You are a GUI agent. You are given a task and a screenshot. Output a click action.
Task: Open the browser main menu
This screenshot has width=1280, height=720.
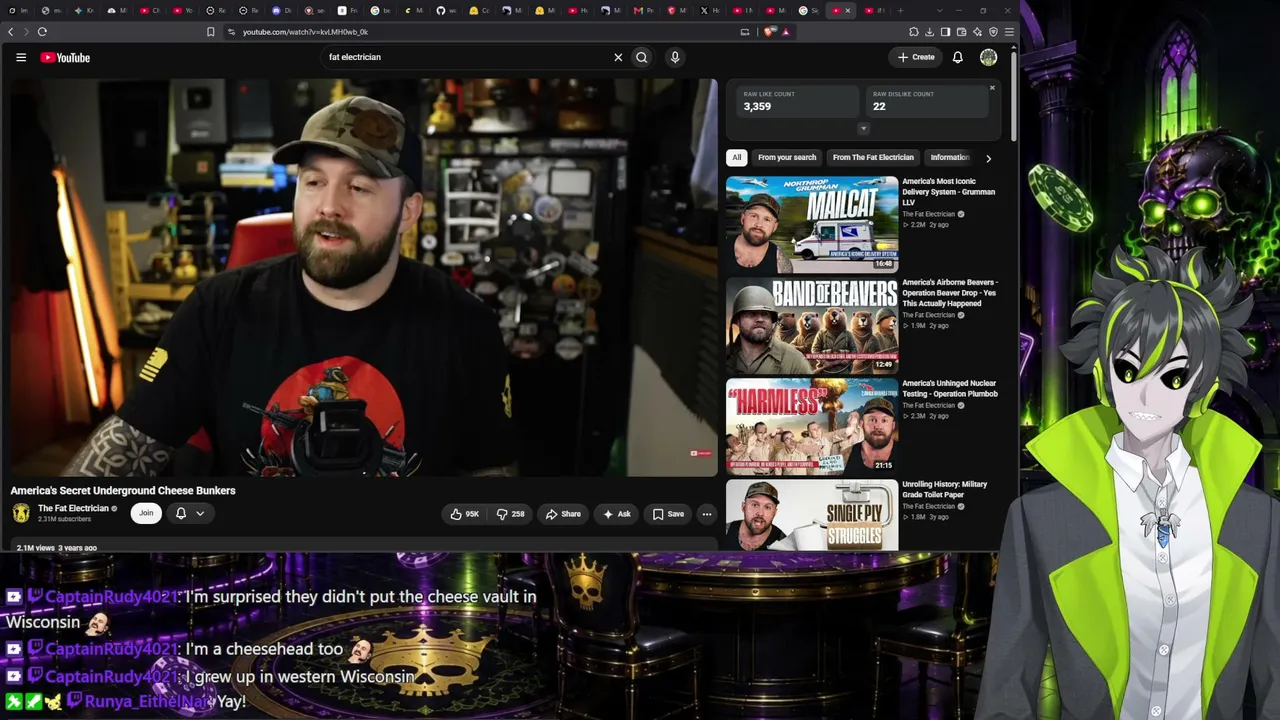click(1009, 32)
